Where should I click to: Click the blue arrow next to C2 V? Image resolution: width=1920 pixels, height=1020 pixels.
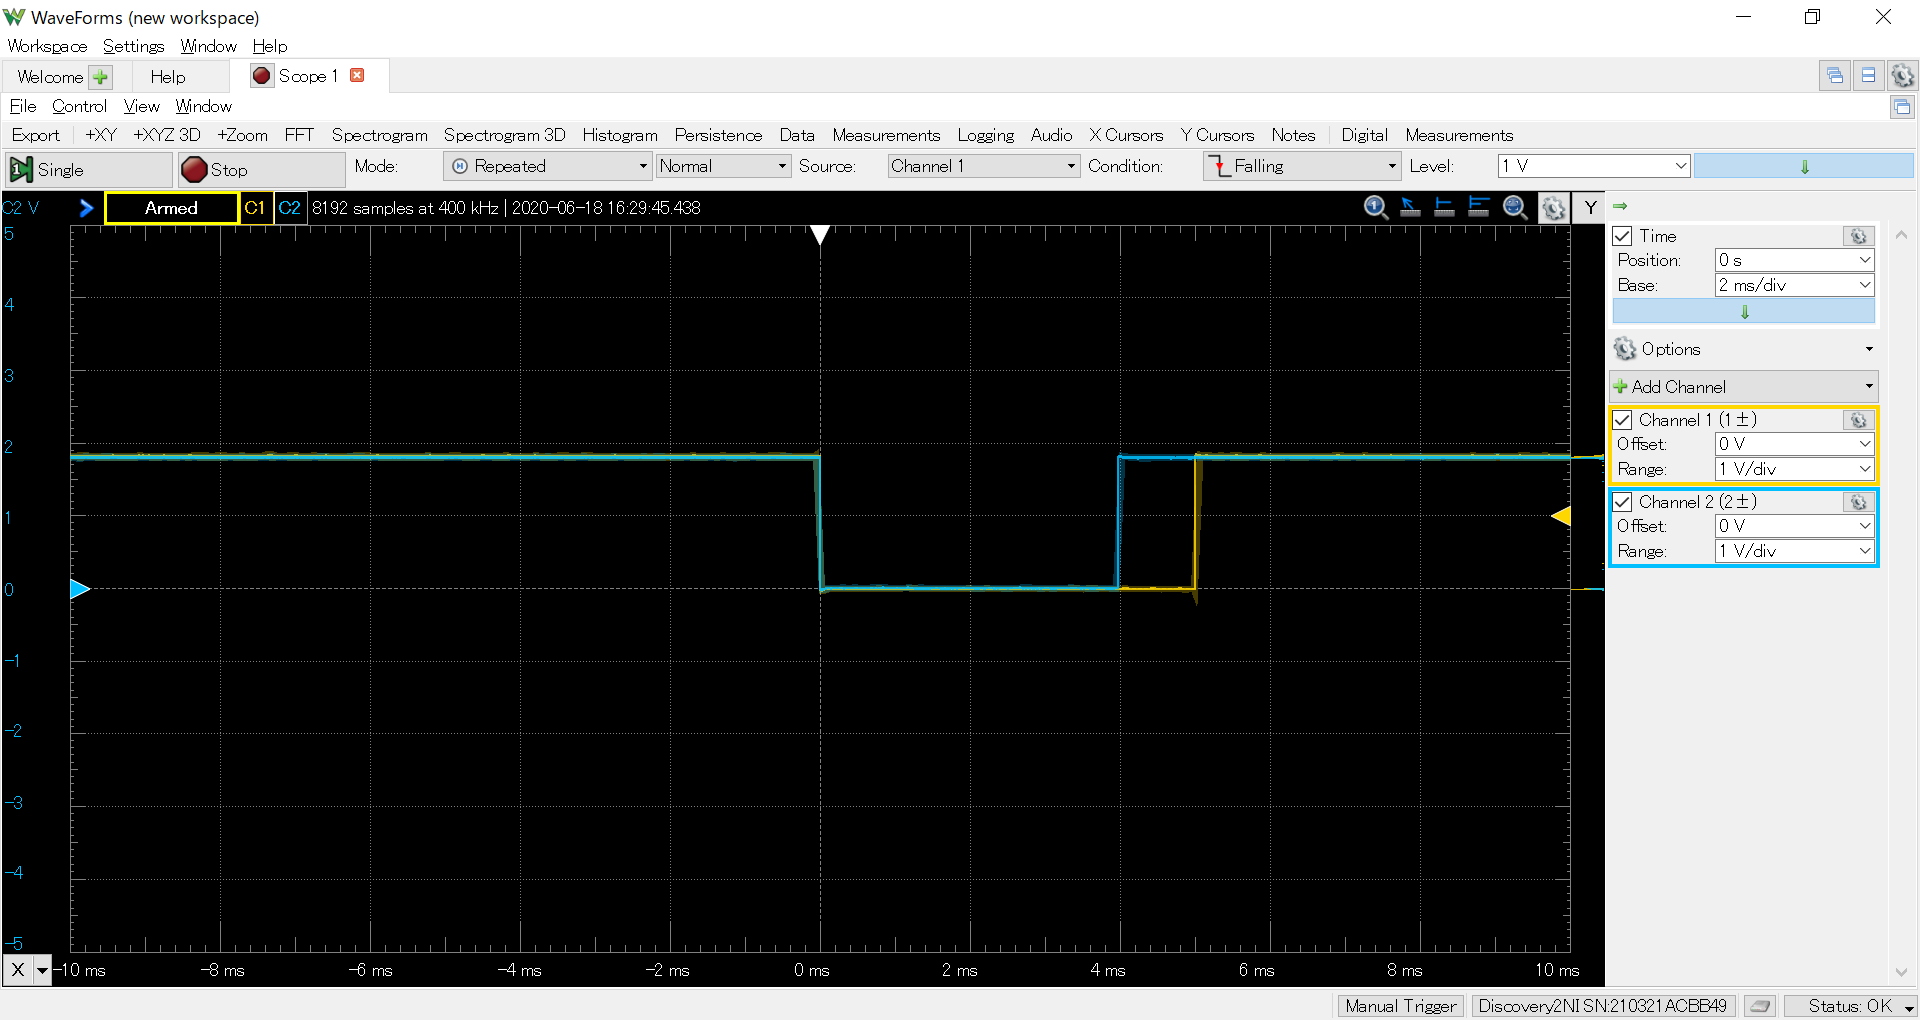tap(86, 208)
